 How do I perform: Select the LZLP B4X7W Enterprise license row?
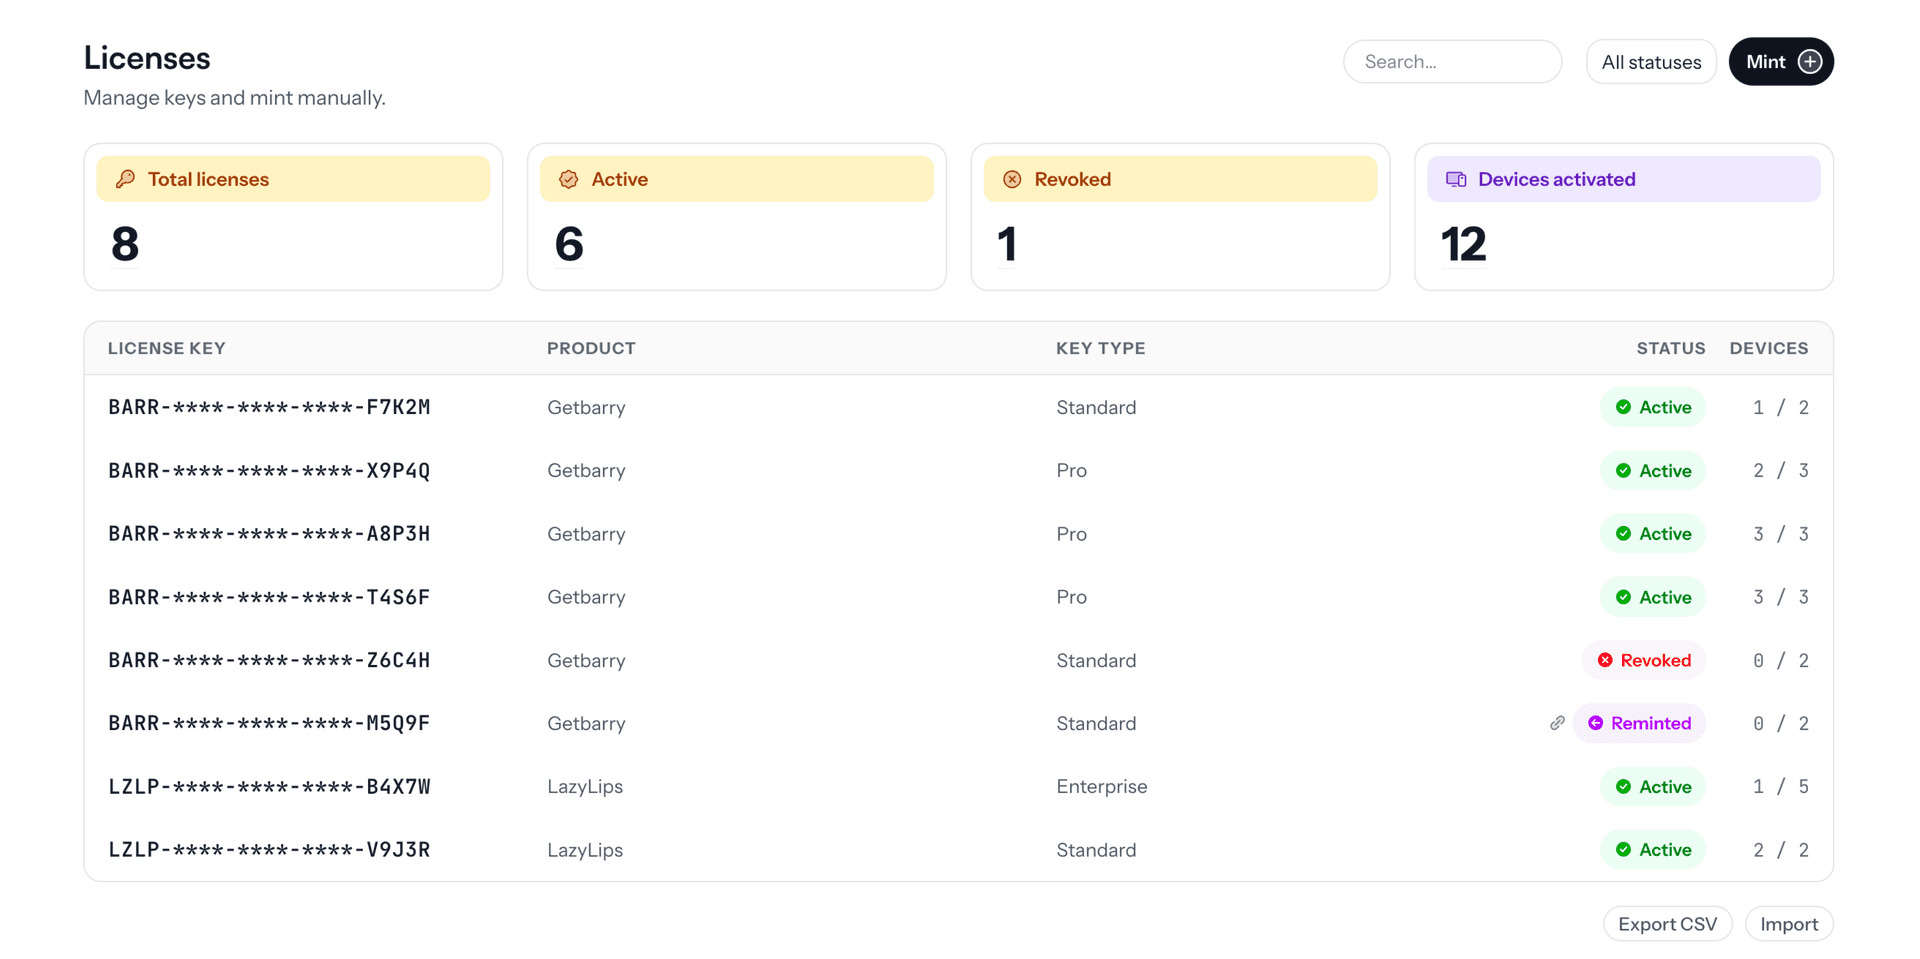(958, 786)
